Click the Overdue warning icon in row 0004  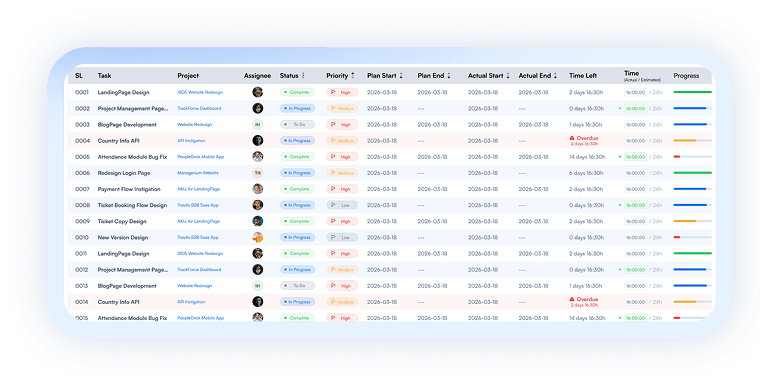(x=572, y=138)
